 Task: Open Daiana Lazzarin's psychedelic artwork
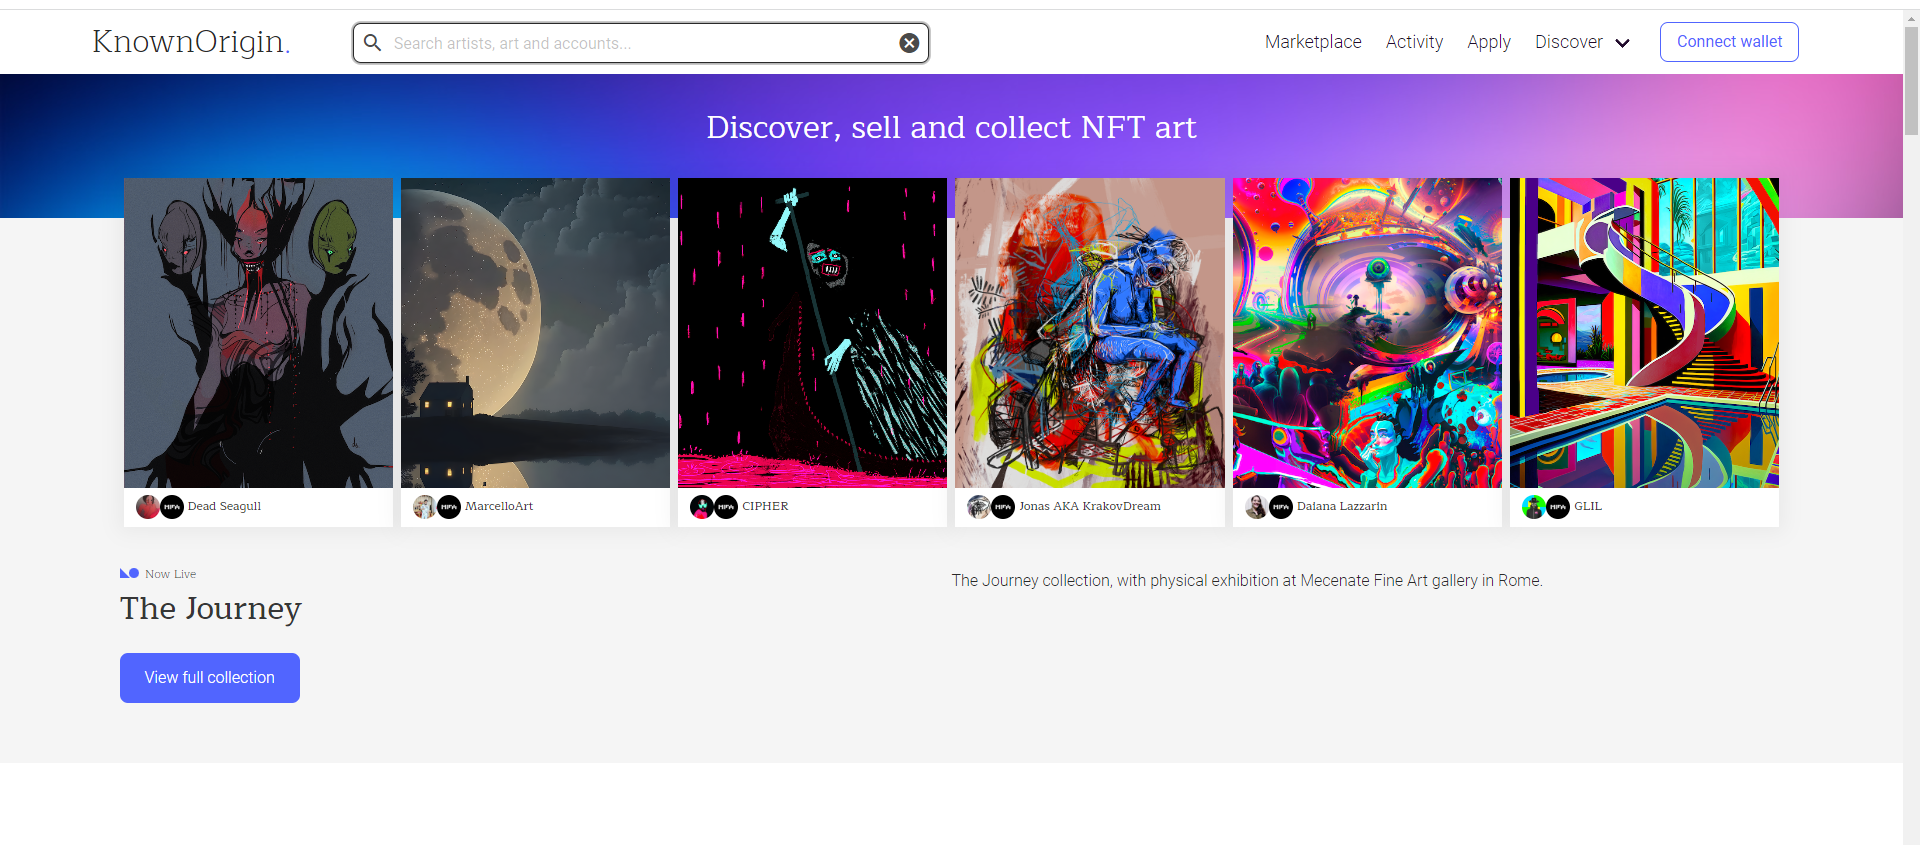coord(1367,333)
